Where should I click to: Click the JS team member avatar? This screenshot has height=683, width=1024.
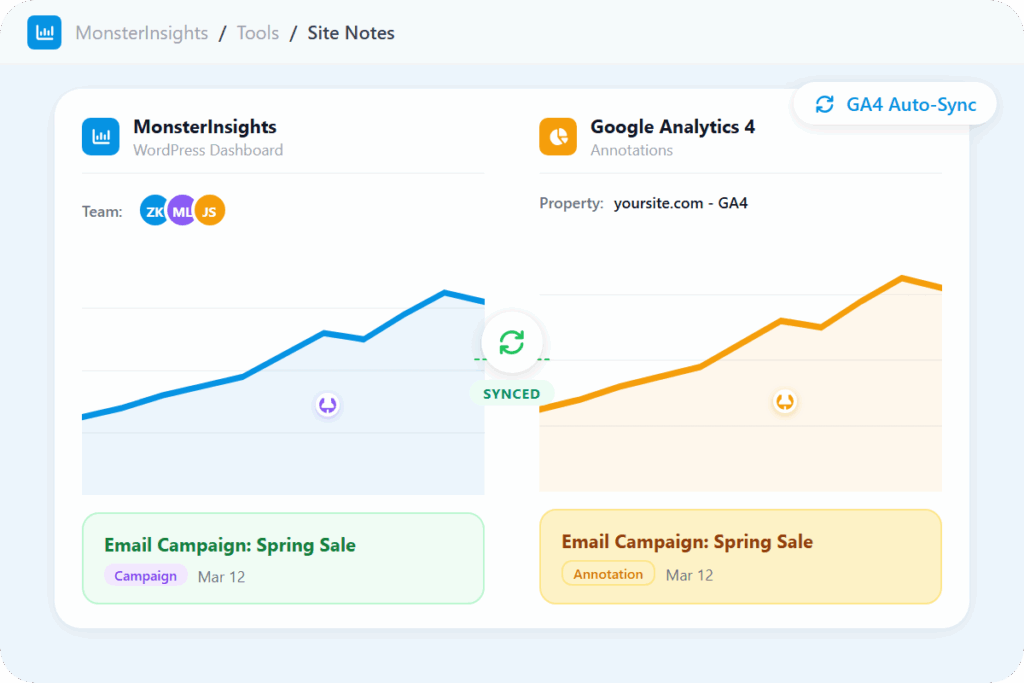pos(210,210)
